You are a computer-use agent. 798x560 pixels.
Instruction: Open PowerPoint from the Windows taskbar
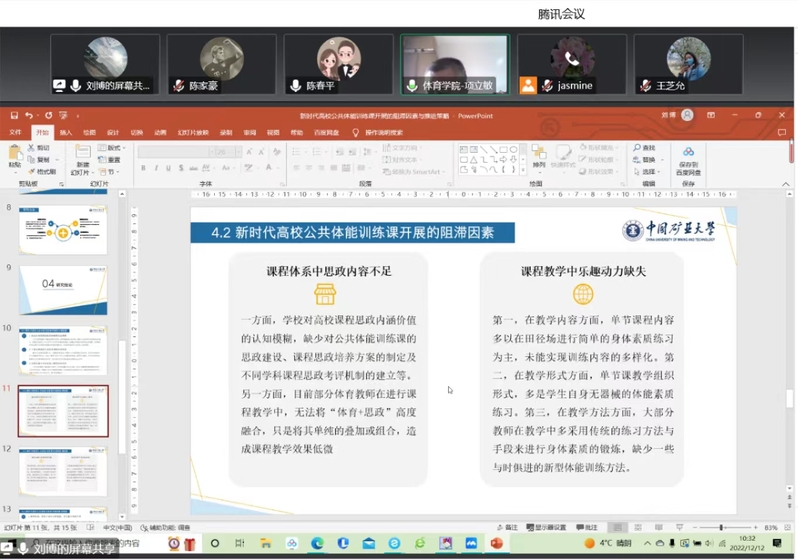tap(495, 544)
